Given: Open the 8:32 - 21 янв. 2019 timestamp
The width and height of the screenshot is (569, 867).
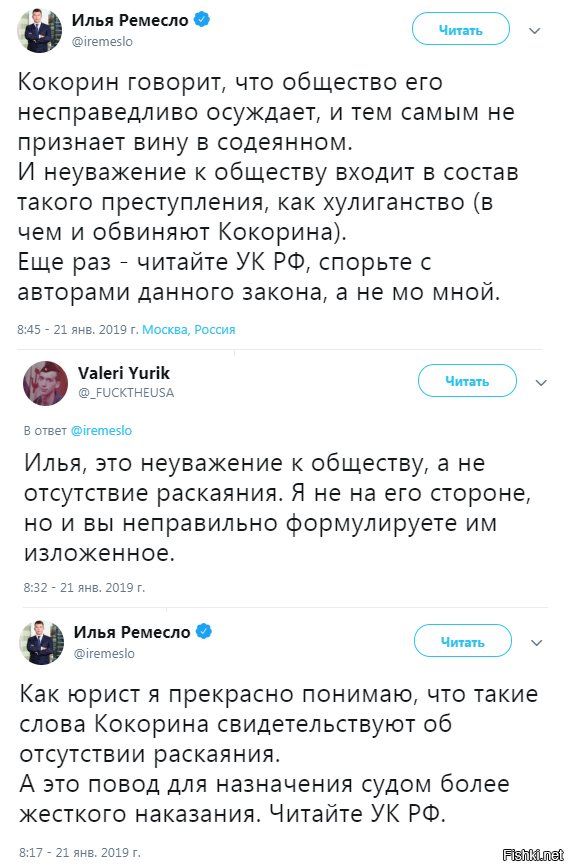Looking at the screenshot, I should coord(84,587).
